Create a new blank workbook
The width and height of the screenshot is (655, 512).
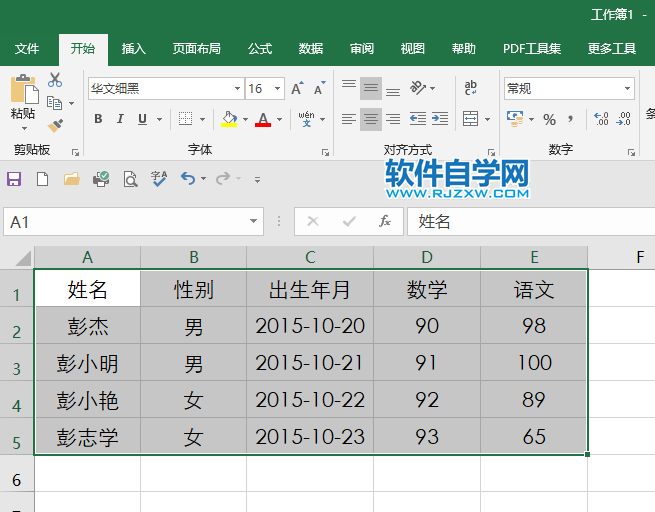coord(43,179)
